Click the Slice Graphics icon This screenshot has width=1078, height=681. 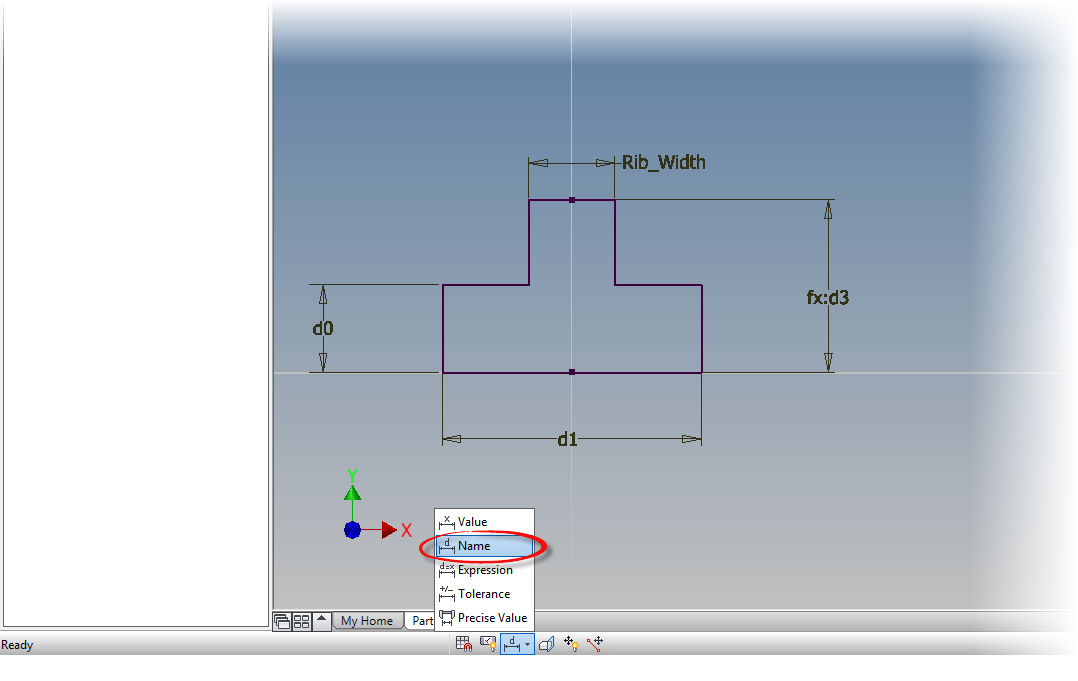coord(547,644)
